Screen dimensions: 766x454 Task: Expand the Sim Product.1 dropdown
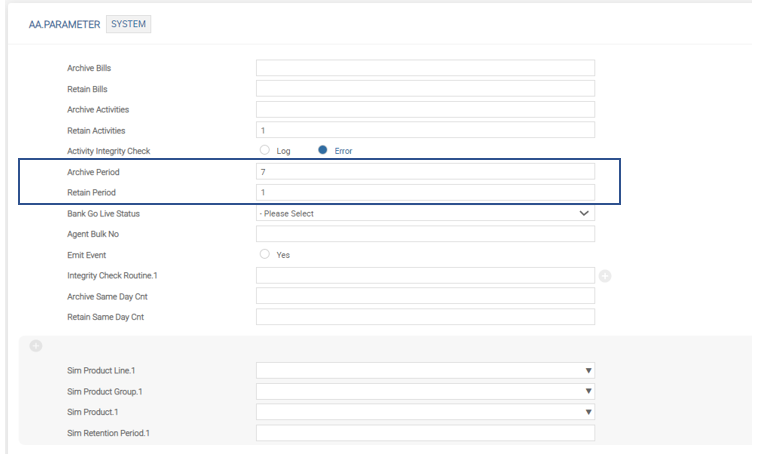(x=425, y=412)
